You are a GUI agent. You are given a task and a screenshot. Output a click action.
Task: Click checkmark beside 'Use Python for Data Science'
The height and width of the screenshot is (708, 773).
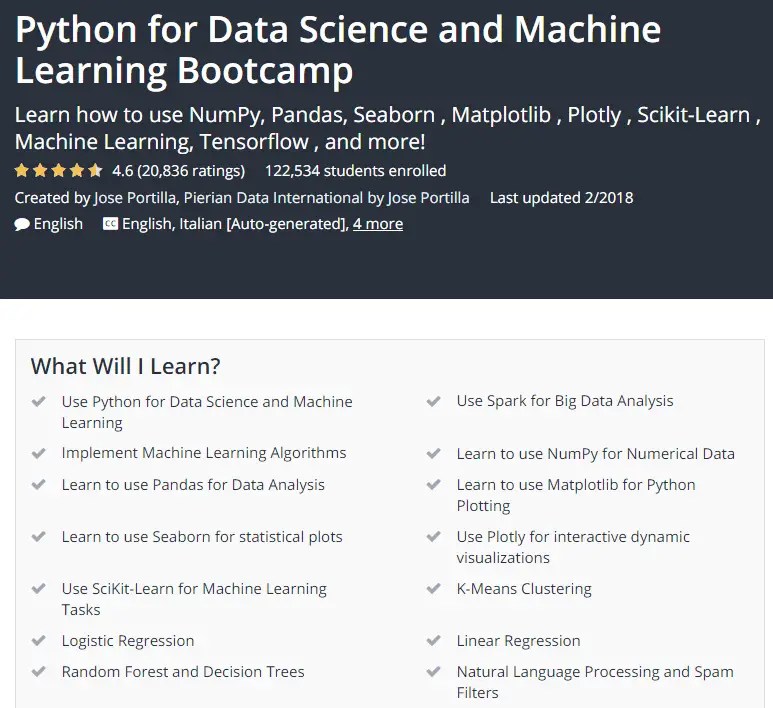[38, 401]
